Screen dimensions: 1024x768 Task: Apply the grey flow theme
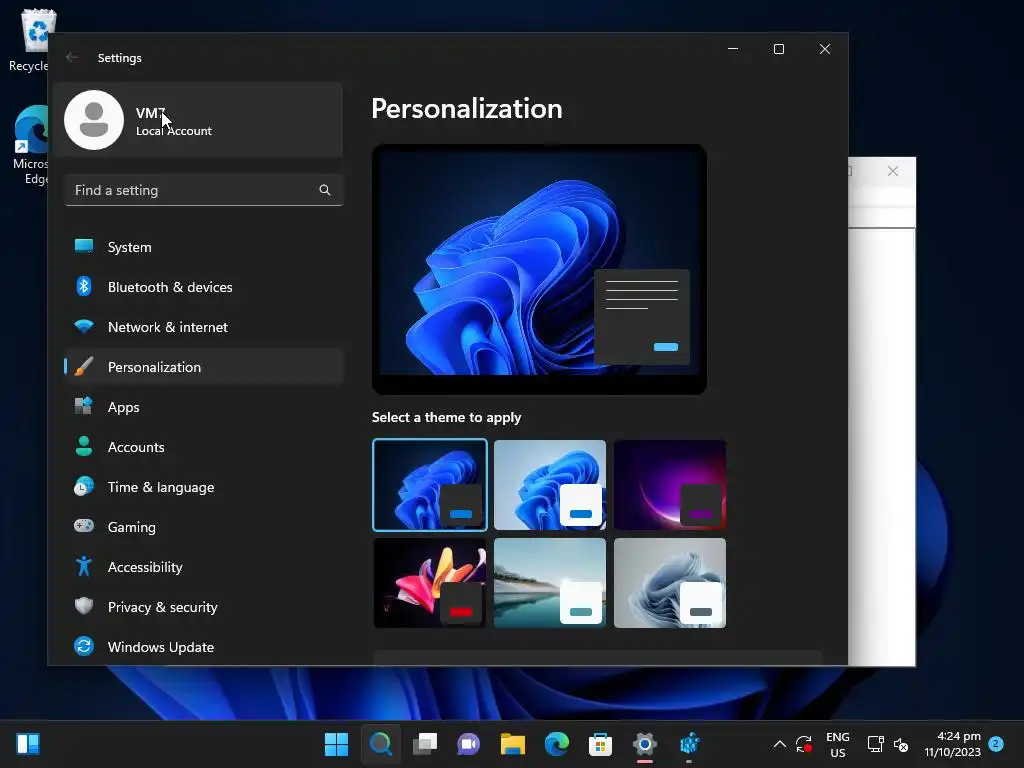pos(670,583)
